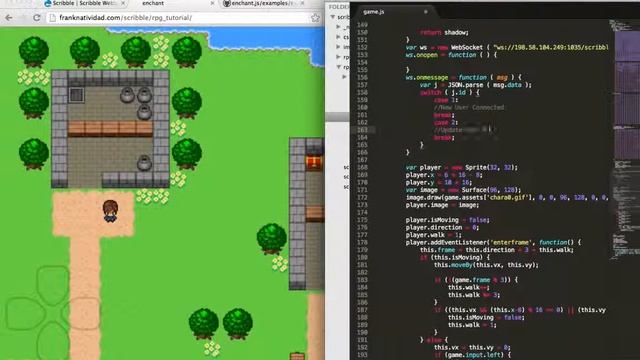Expand the collapsed 'rp' folder in sidebar
This screenshot has height=360, width=640.
point(338,57)
